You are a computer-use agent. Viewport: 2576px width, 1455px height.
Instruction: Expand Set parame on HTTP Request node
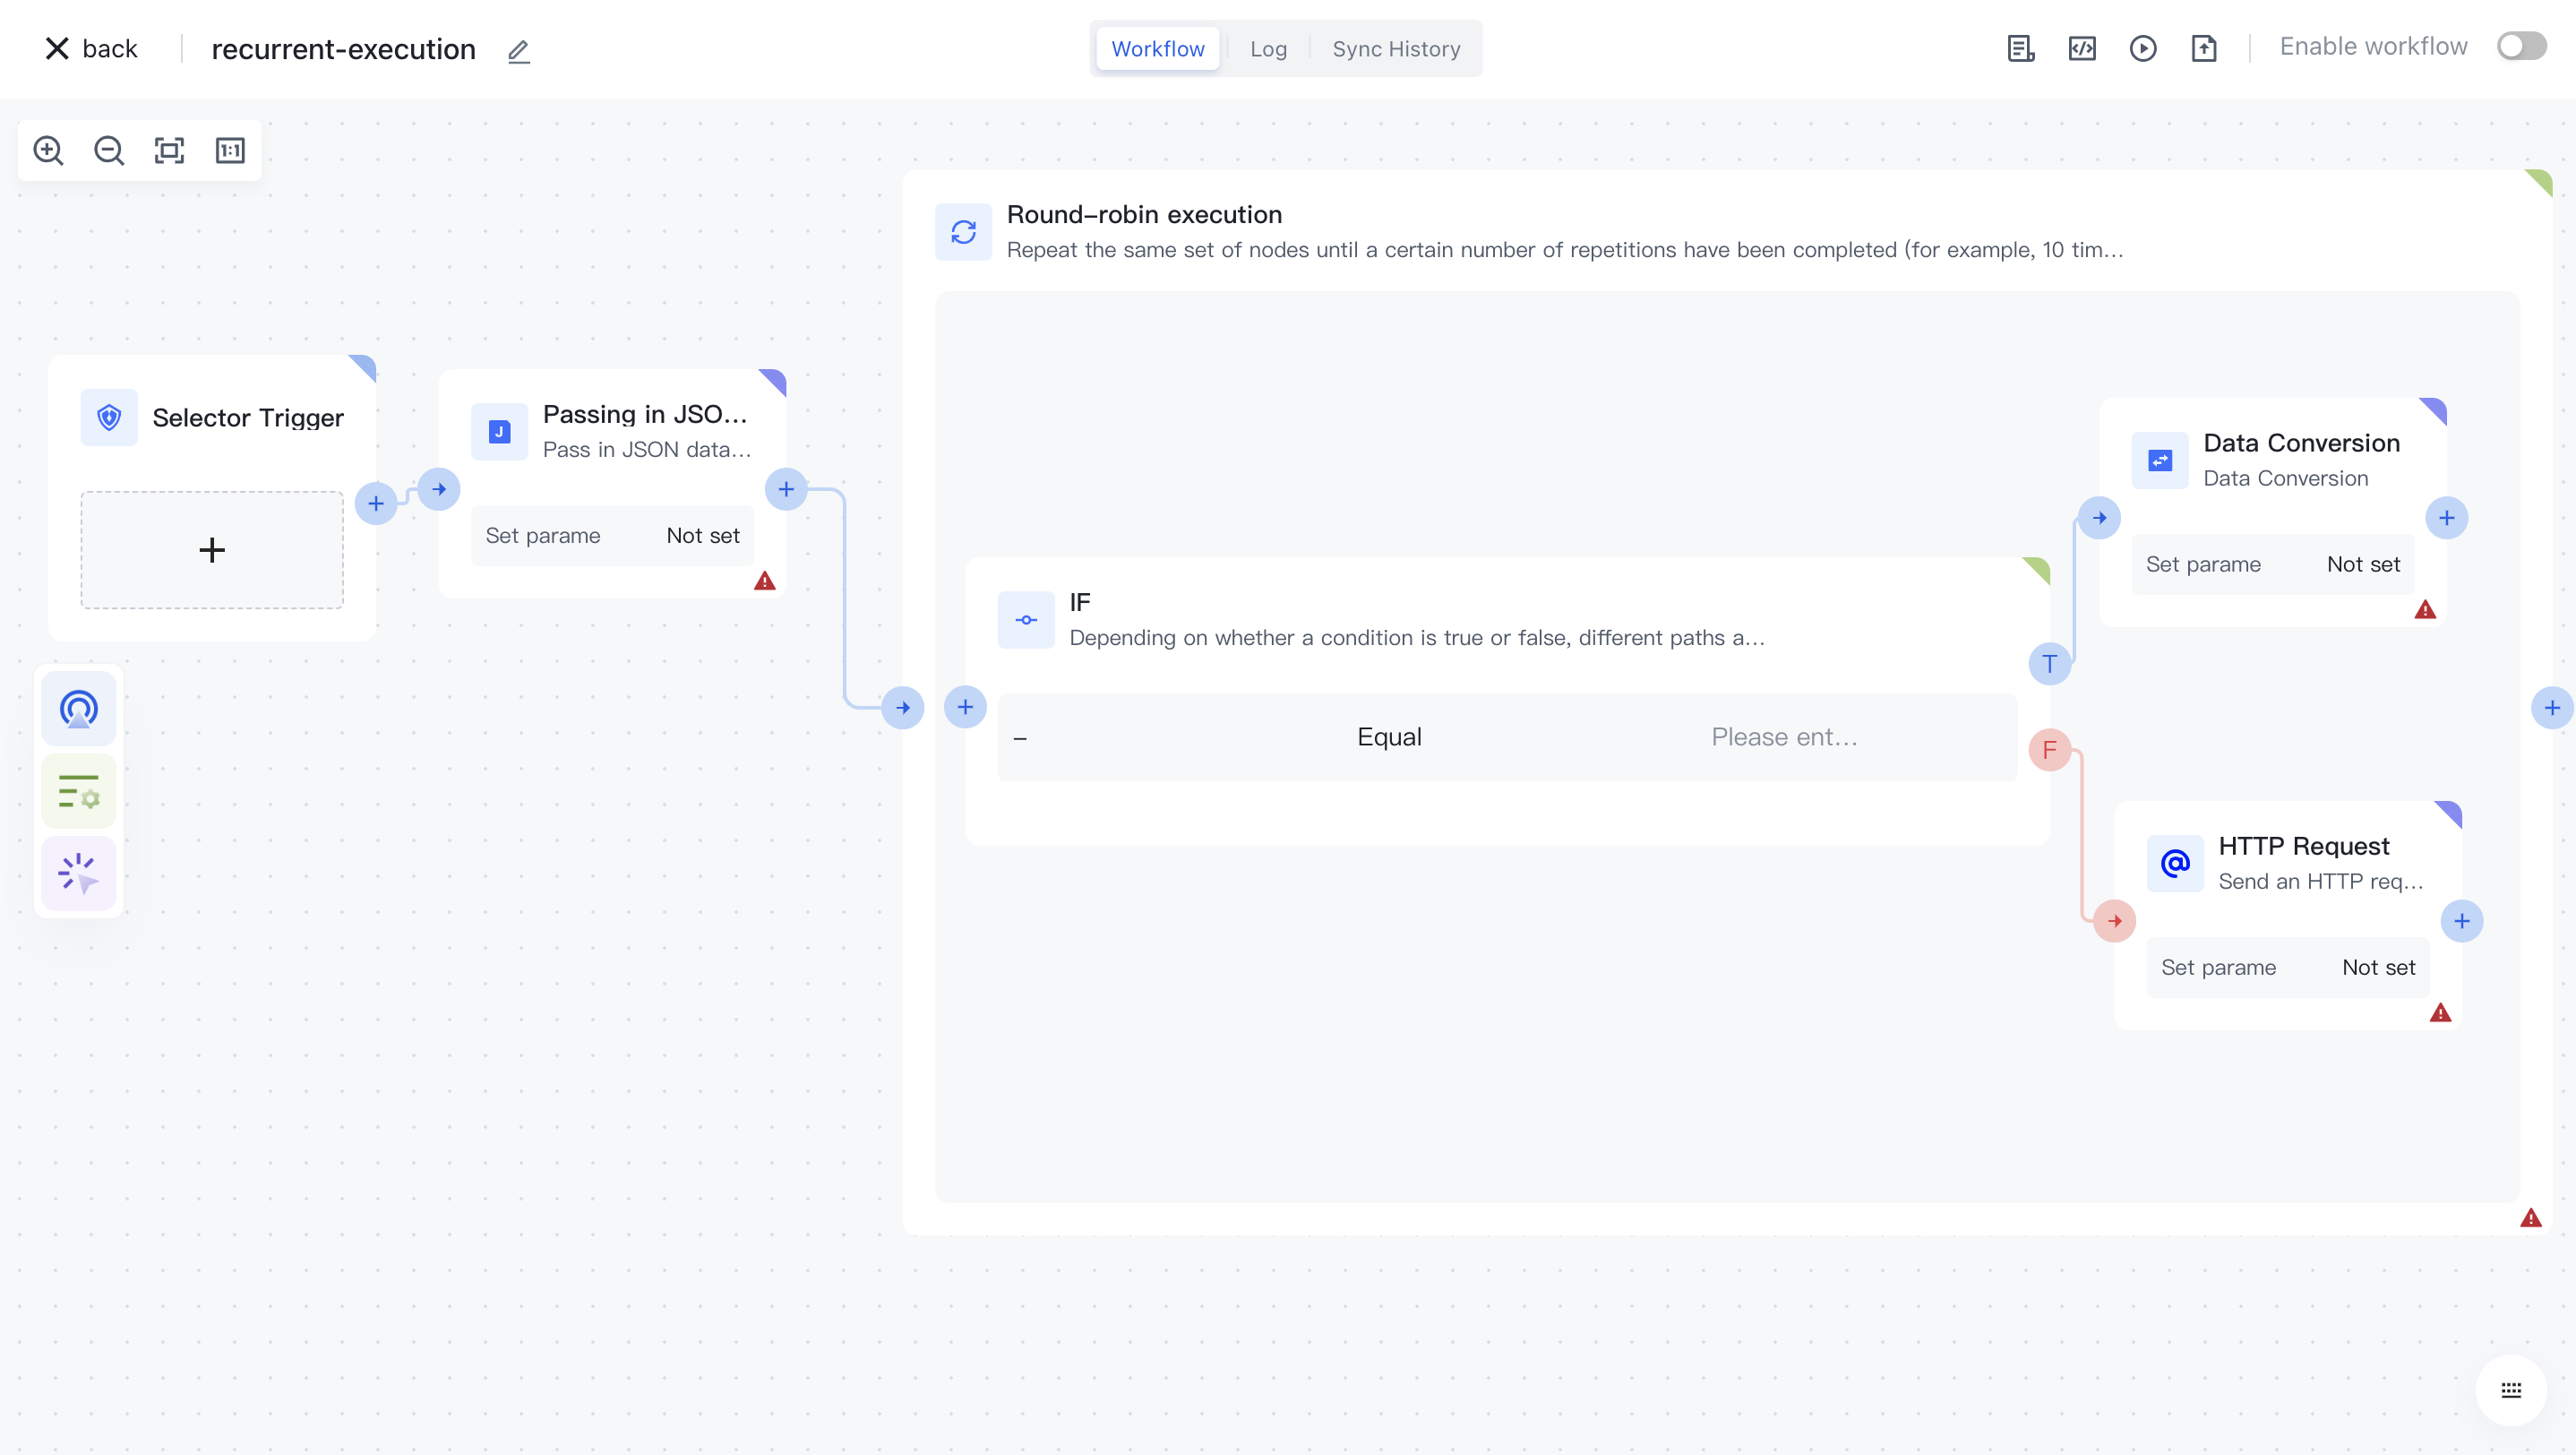(2219, 966)
